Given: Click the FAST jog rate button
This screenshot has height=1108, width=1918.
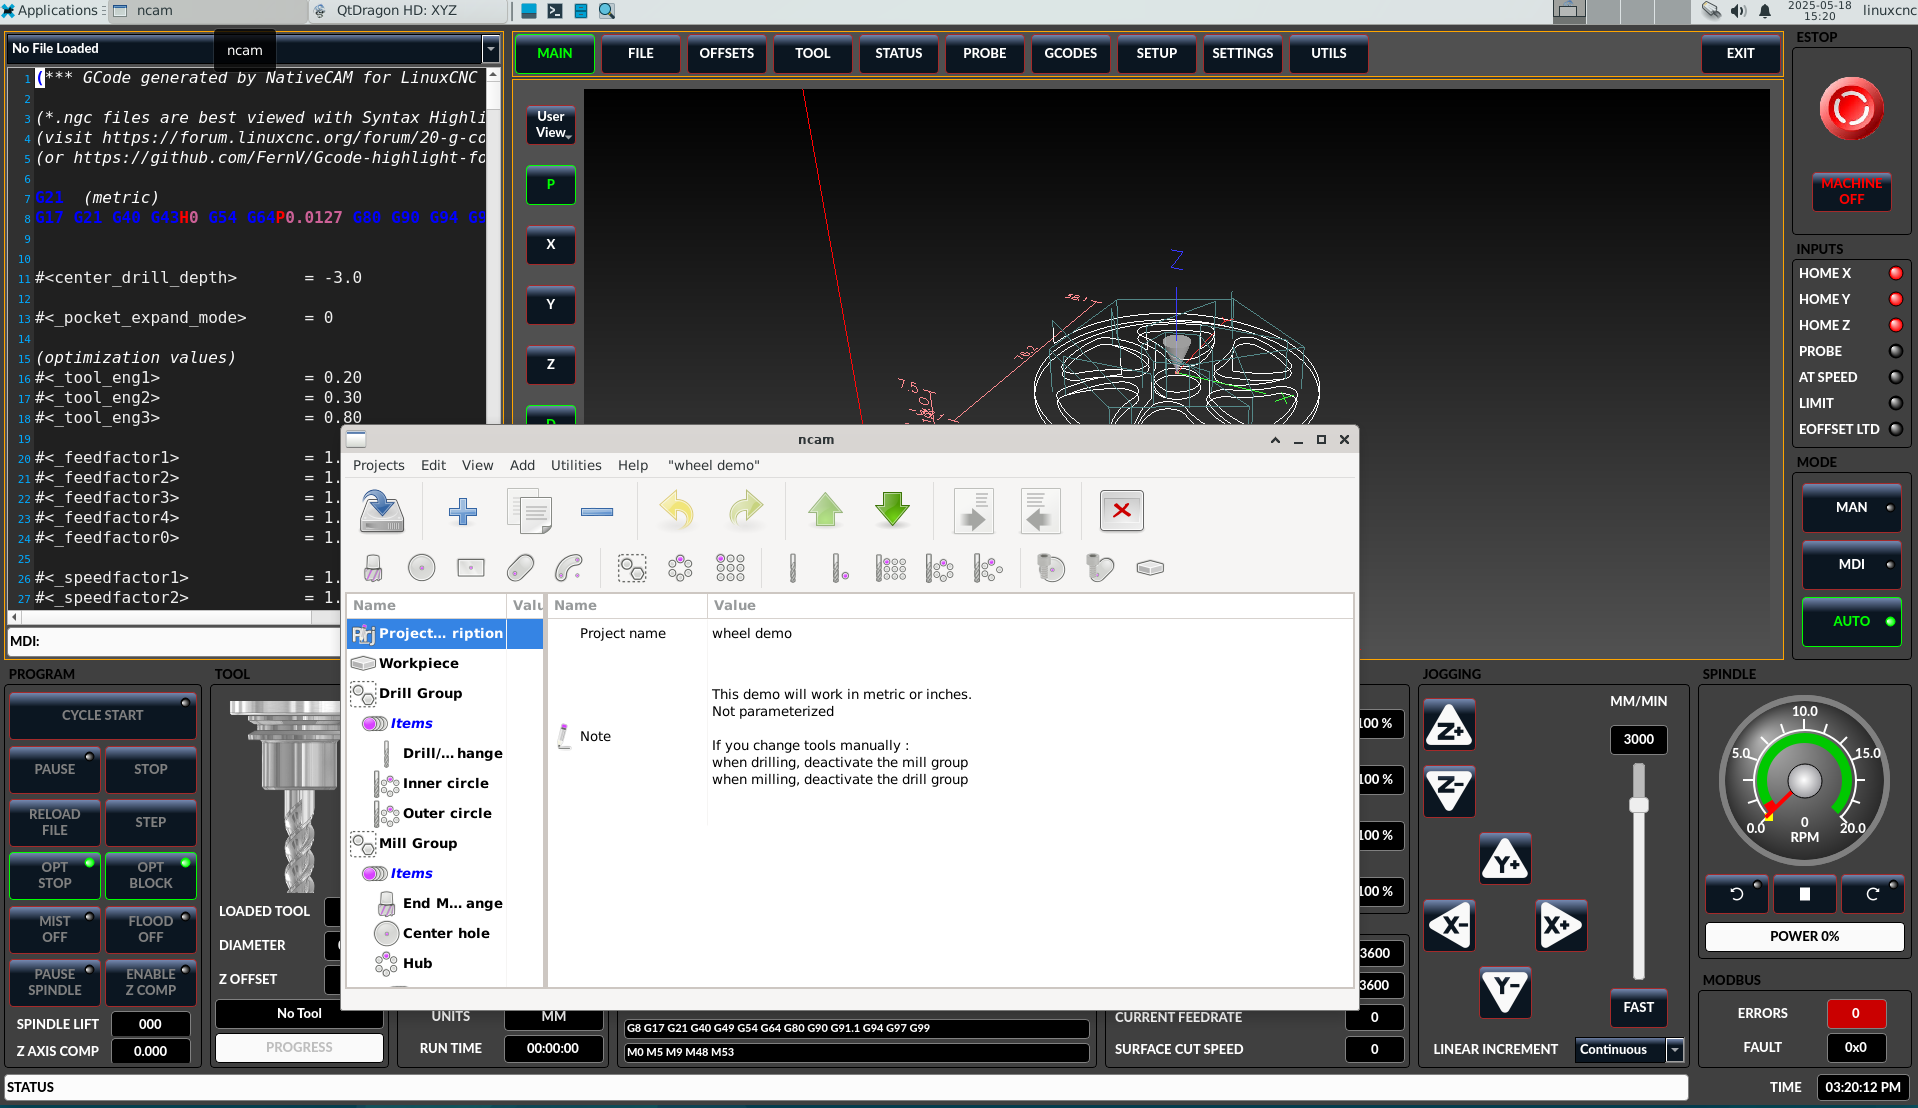Looking at the screenshot, I should tap(1638, 1008).
